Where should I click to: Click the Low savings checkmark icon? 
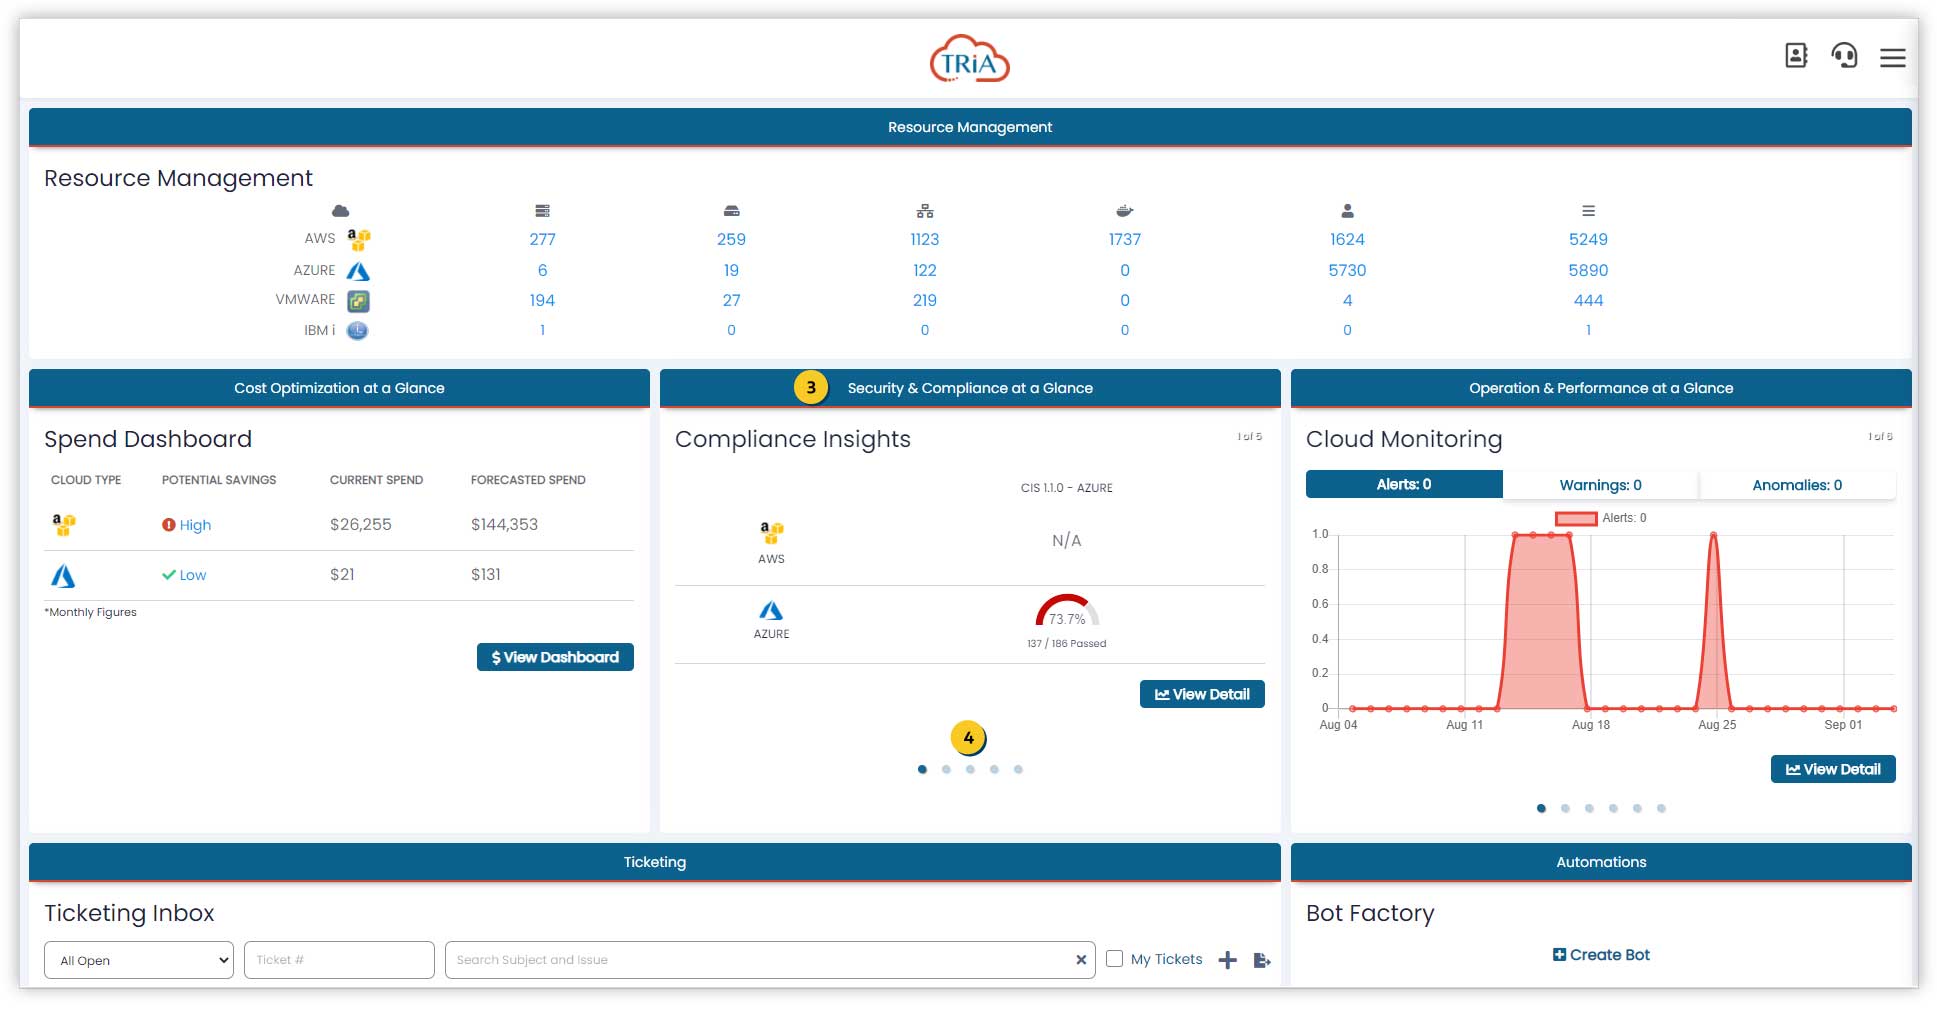pyautogui.click(x=169, y=575)
